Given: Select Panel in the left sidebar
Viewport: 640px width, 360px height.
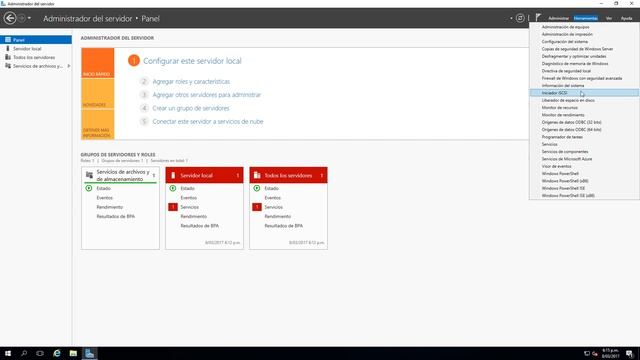Looking at the screenshot, I should coord(36,40).
